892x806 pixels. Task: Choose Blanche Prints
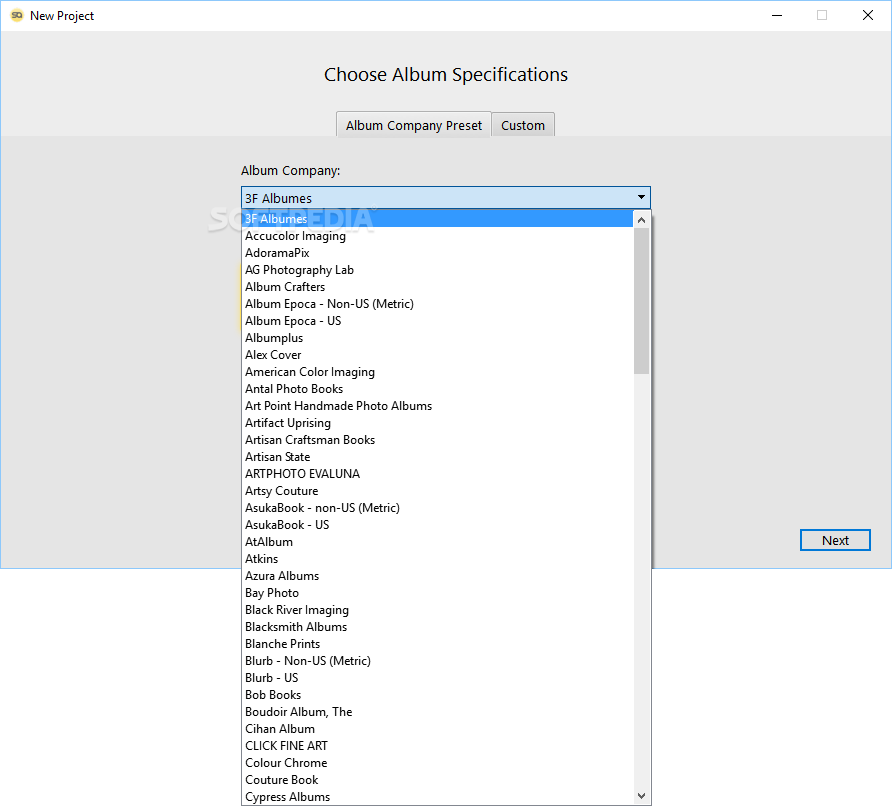point(437,644)
